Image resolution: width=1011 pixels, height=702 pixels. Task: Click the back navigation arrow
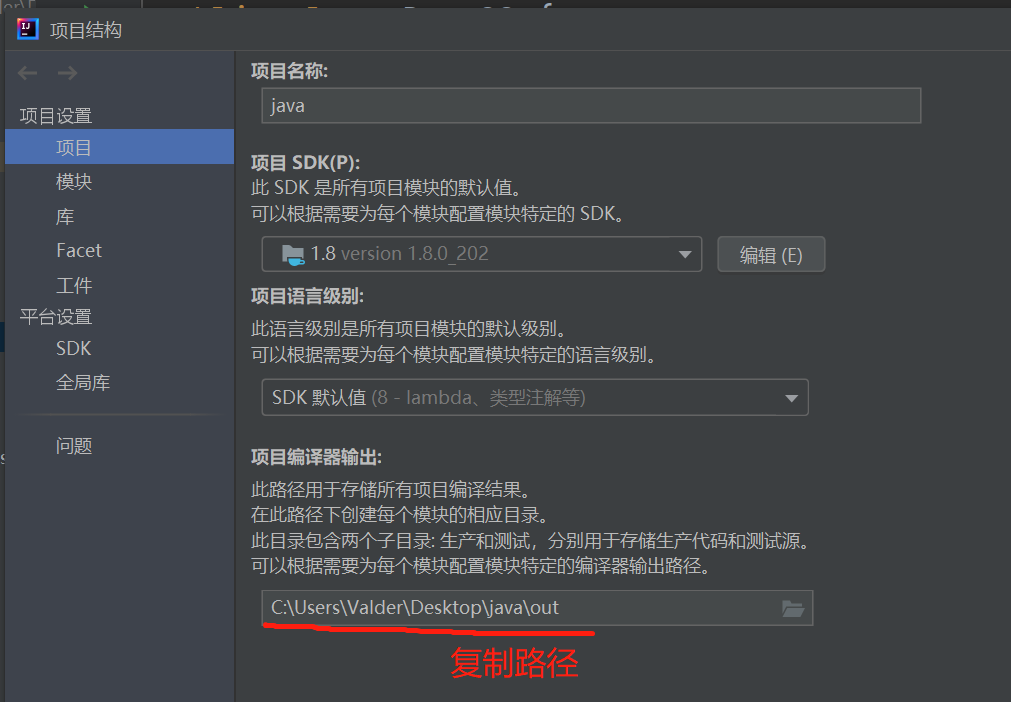point(27,73)
